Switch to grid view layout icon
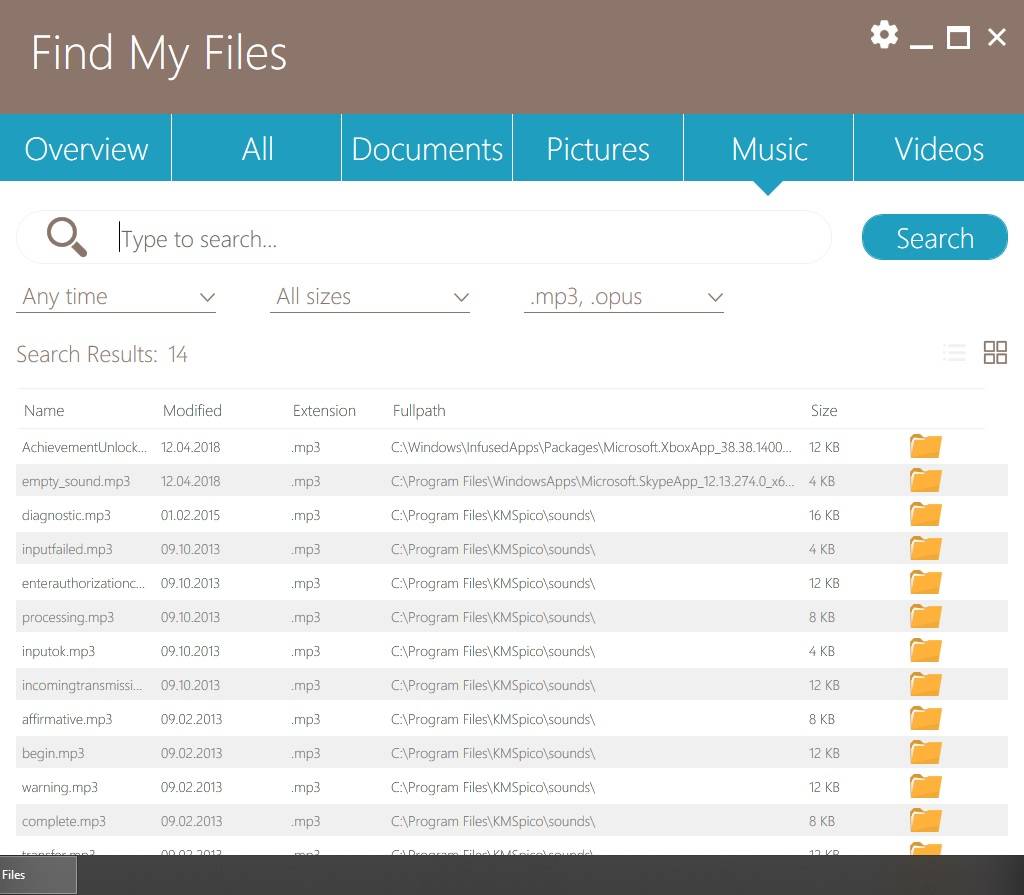Viewport: 1024px width, 895px height. (995, 353)
